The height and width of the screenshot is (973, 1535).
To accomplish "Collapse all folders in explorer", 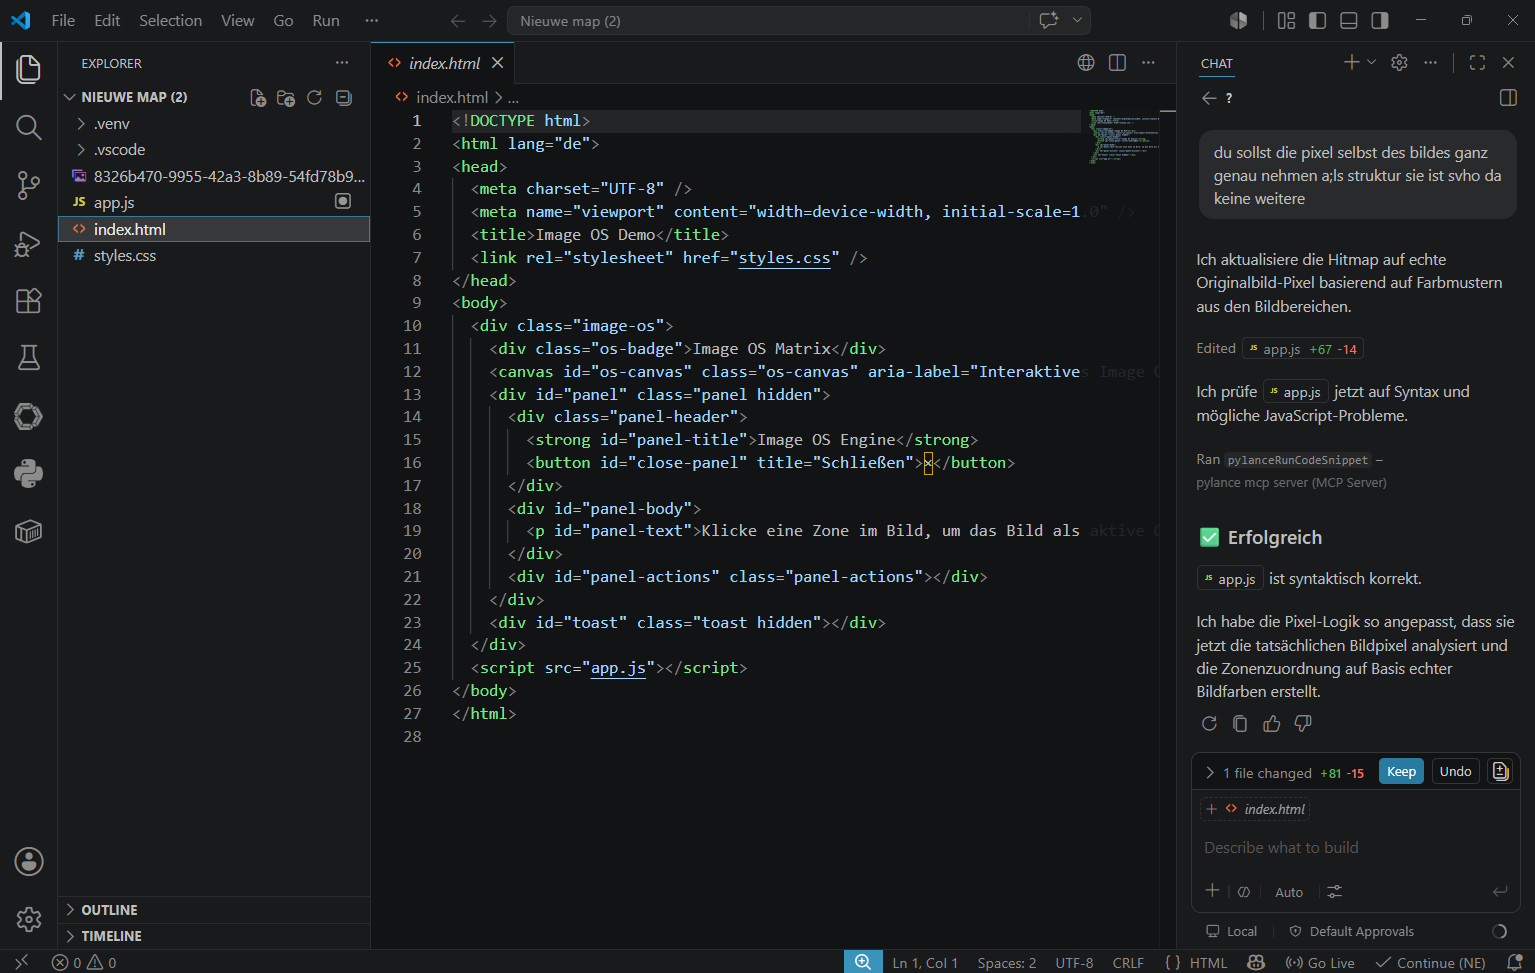I will [343, 97].
